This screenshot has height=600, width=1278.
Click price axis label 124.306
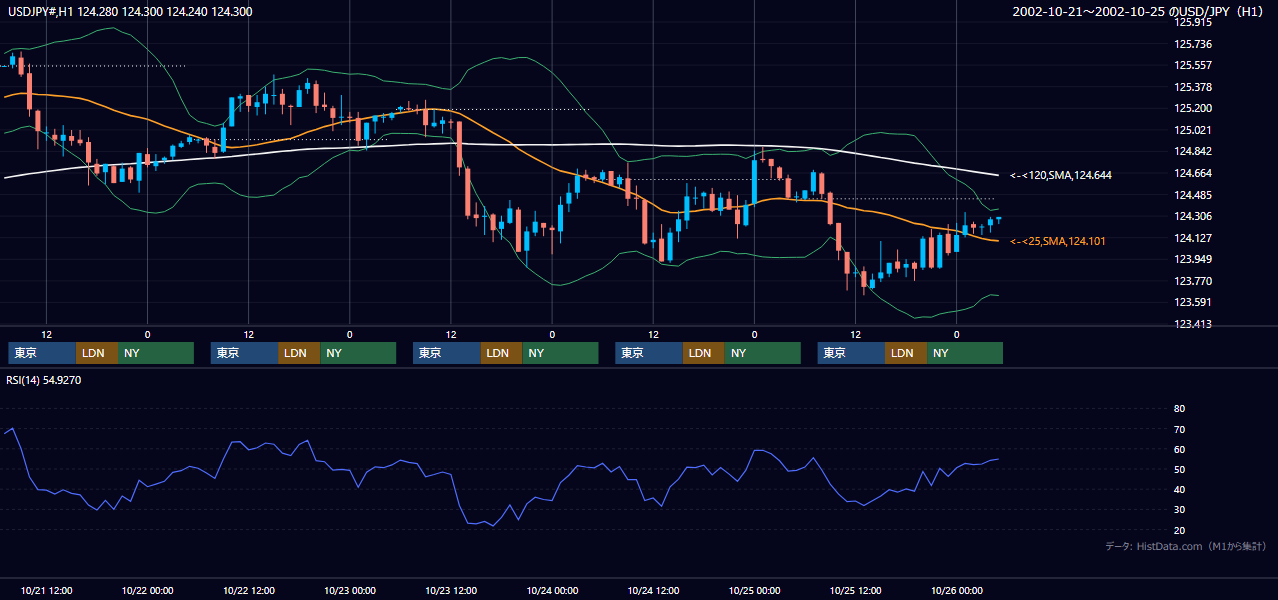coord(1193,216)
